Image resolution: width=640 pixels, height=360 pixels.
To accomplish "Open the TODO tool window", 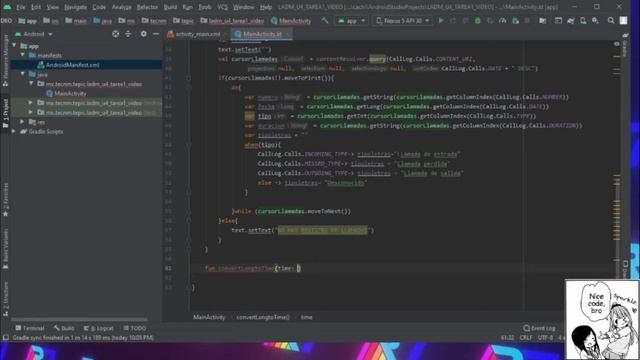I will (x=135, y=328).
